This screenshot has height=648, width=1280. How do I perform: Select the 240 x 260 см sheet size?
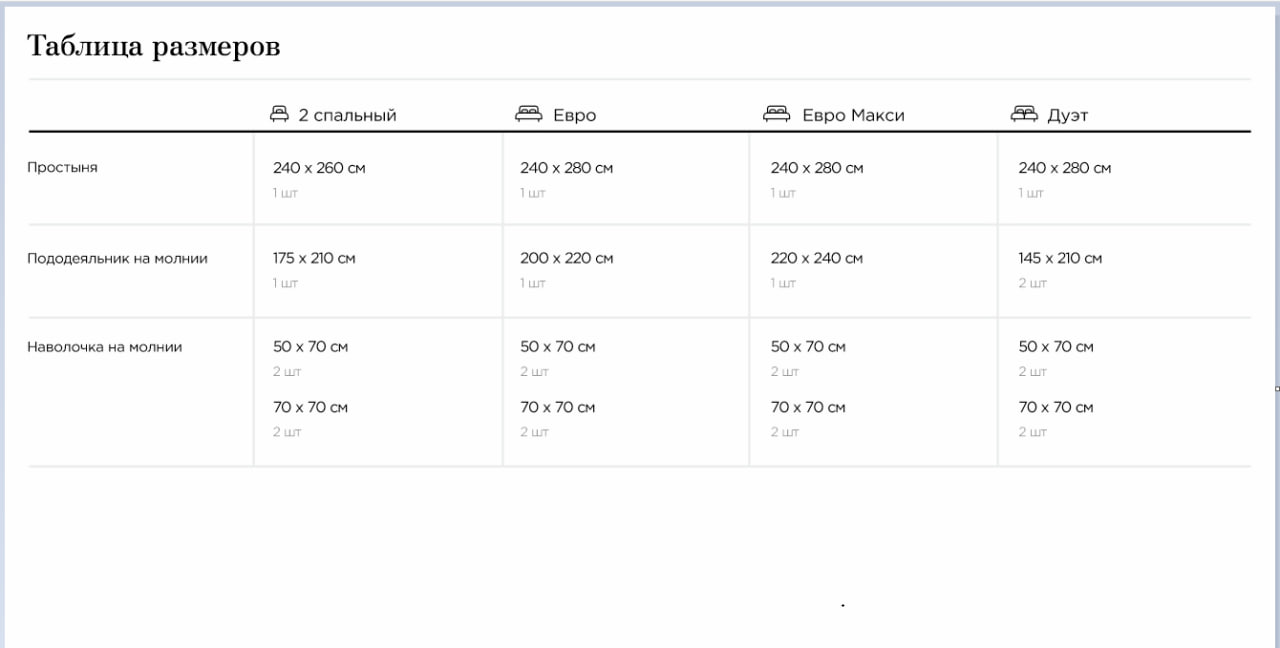pyautogui.click(x=319, y=168)
